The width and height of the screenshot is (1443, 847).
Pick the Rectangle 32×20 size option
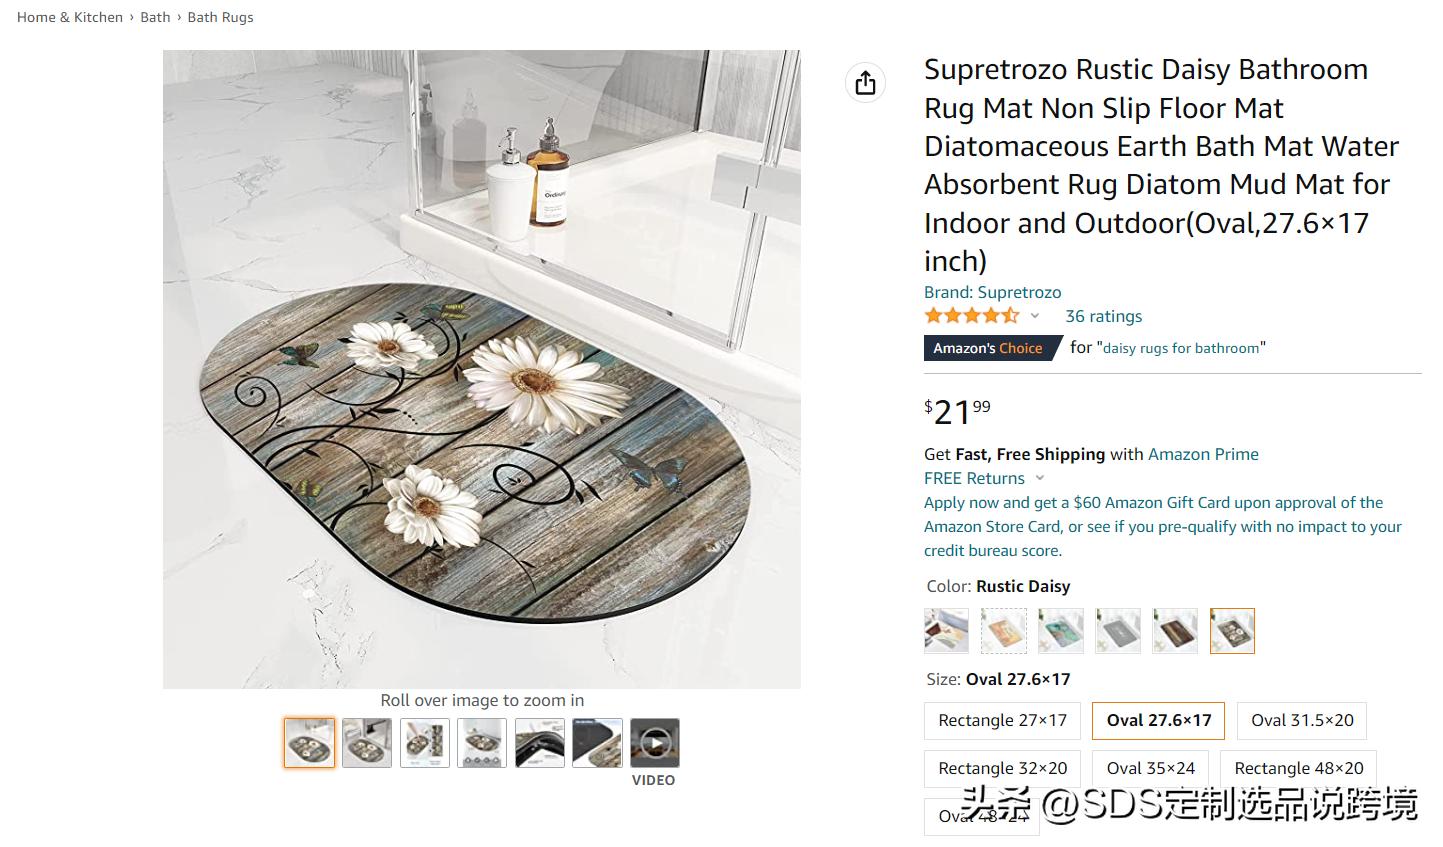[x=1002, y=768]
